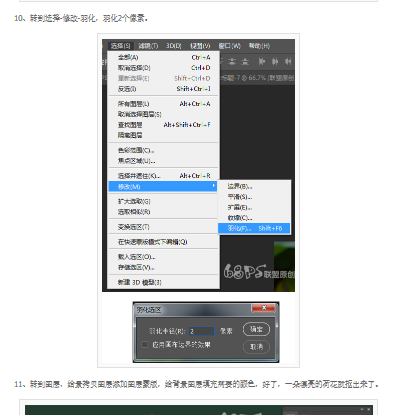410x415 pixels.
Task: Click 隔离图层 menu entry
Action: click(x=164, y=135)
